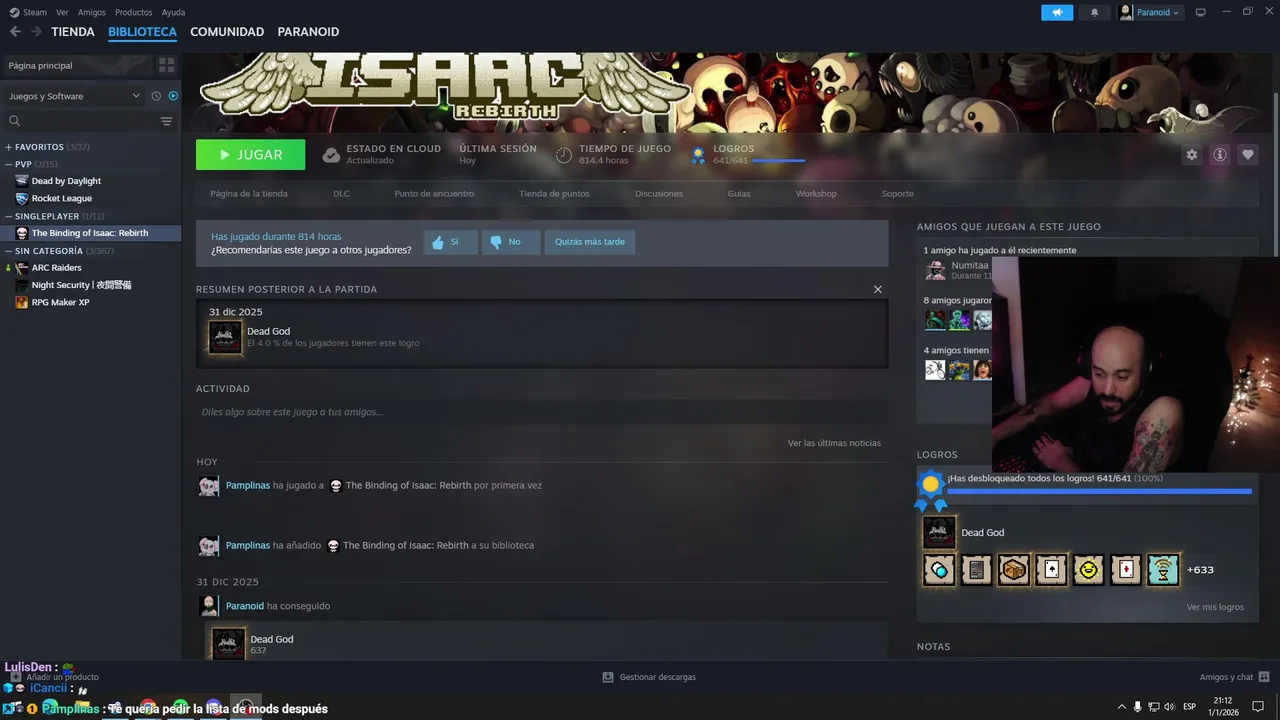The width and height of the screenshot is (1280, 720).
Task: Select Rocket League in library list
Action: pos(62,198)
